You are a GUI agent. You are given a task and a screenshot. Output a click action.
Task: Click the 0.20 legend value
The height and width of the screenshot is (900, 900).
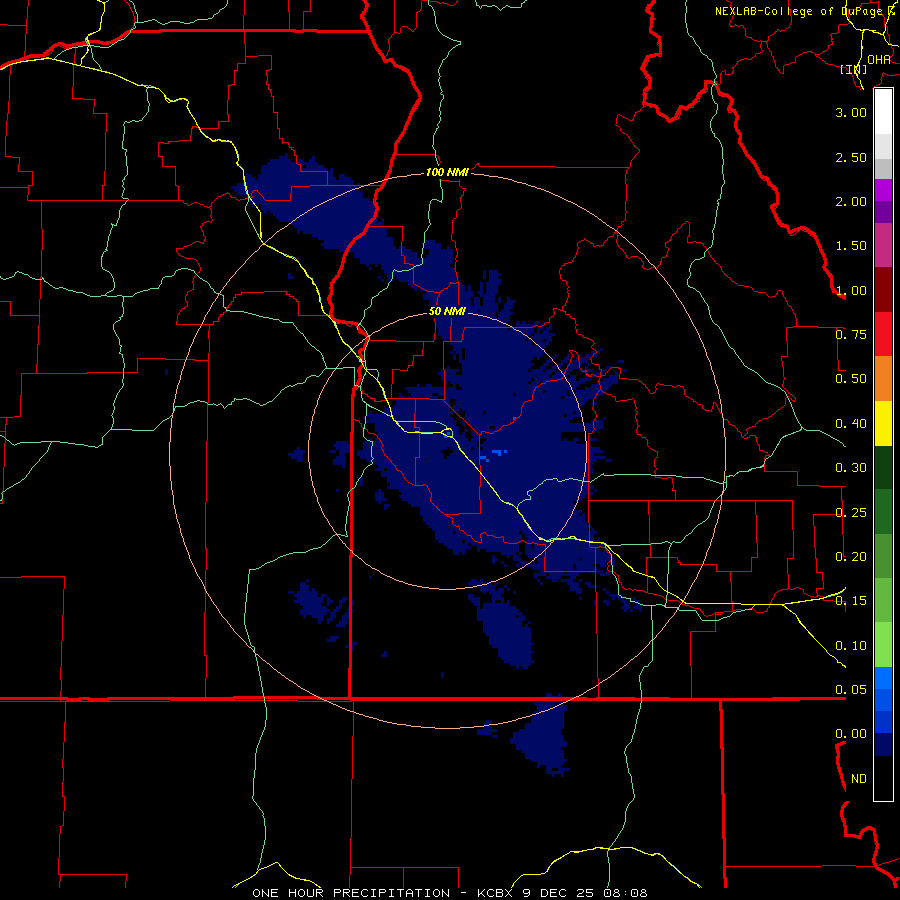pos(851,557)
